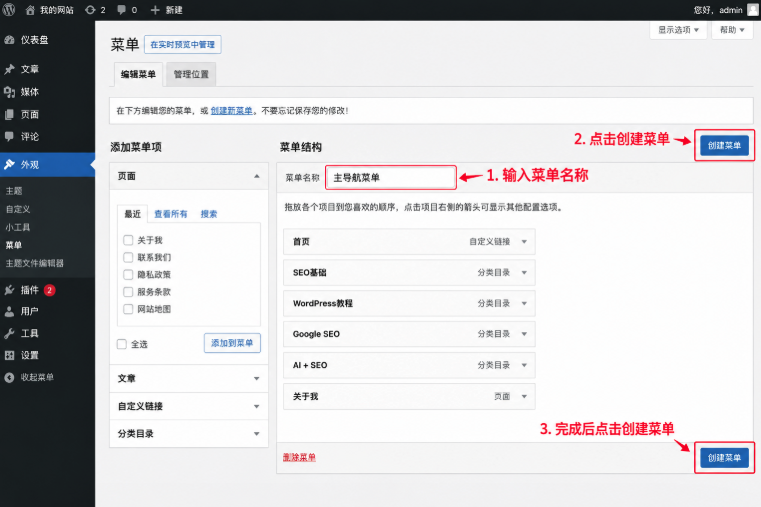Open the admin avatar in the top bar

[x=753, y=10]
